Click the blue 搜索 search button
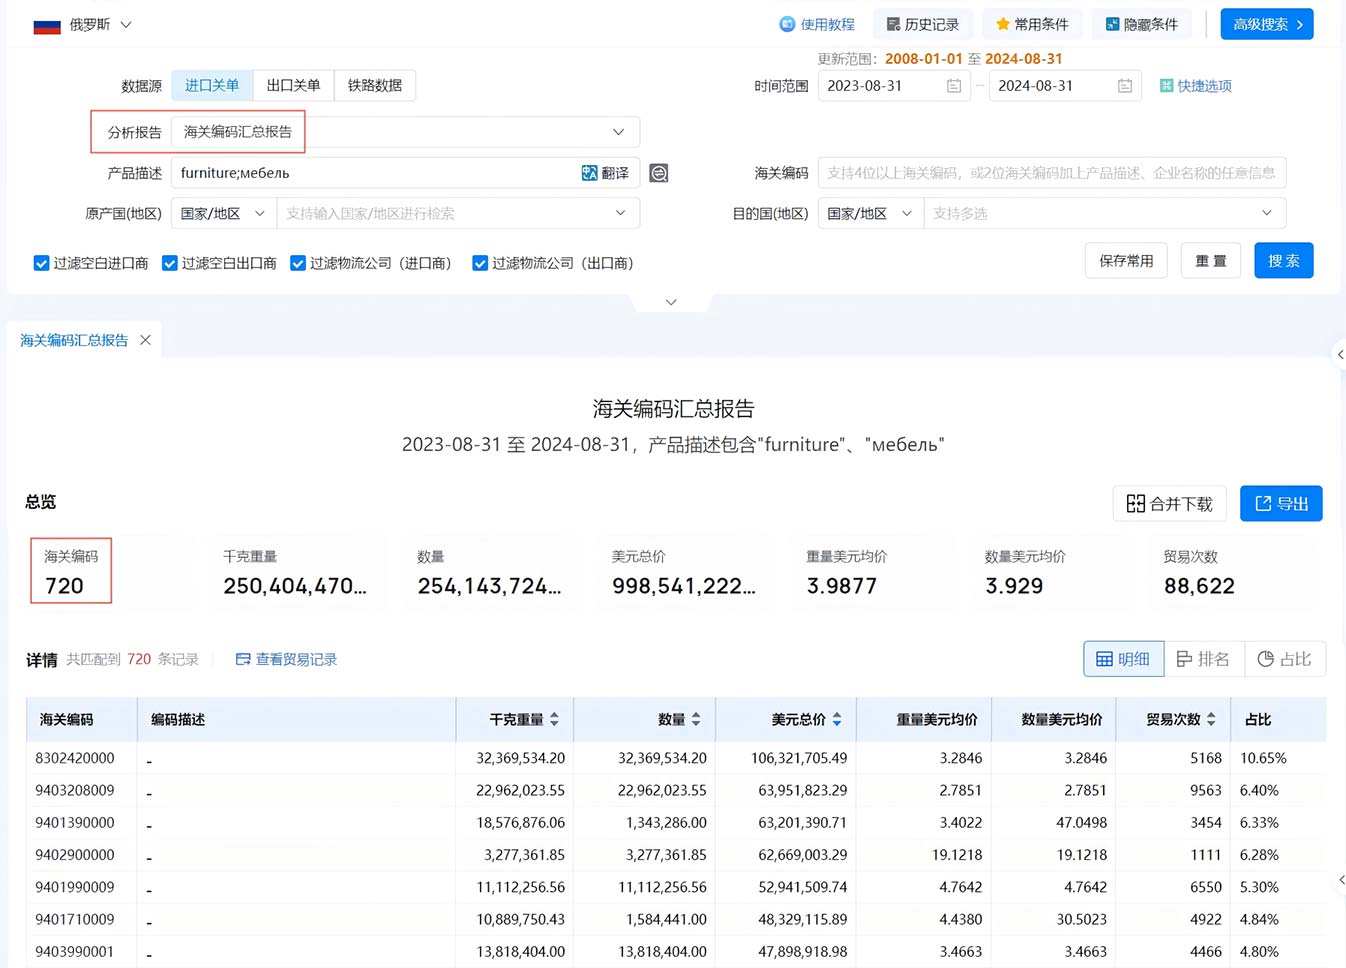This screenshot has width=1346, height=968. coord(1284,261)
